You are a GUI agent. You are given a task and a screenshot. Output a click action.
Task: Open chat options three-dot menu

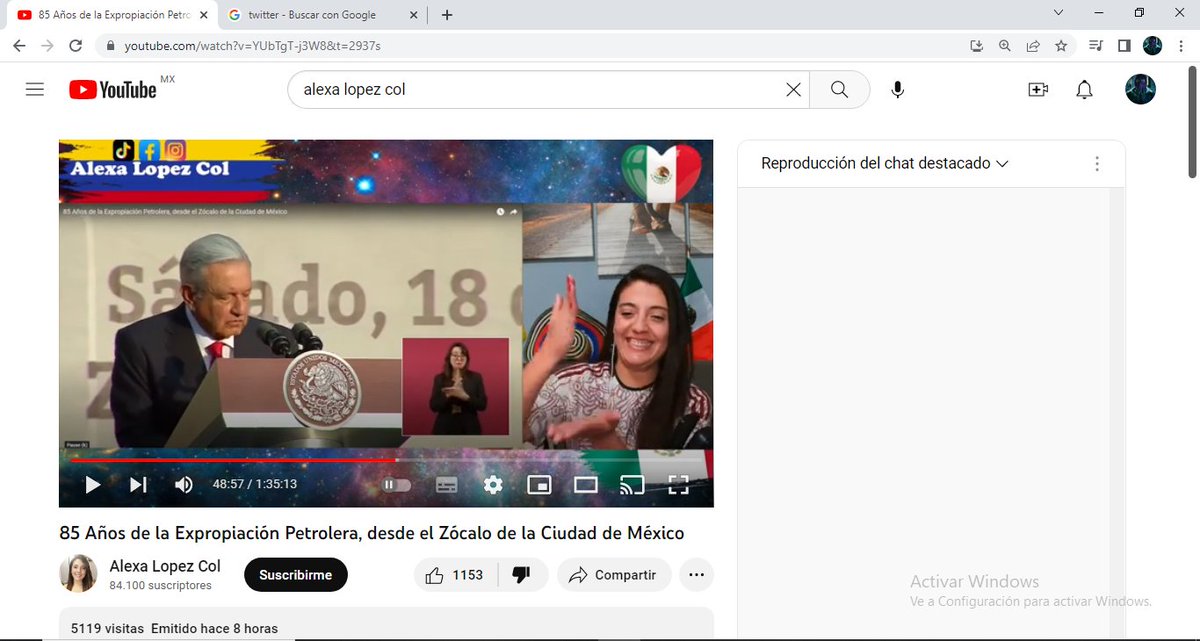click(1097, 164)
